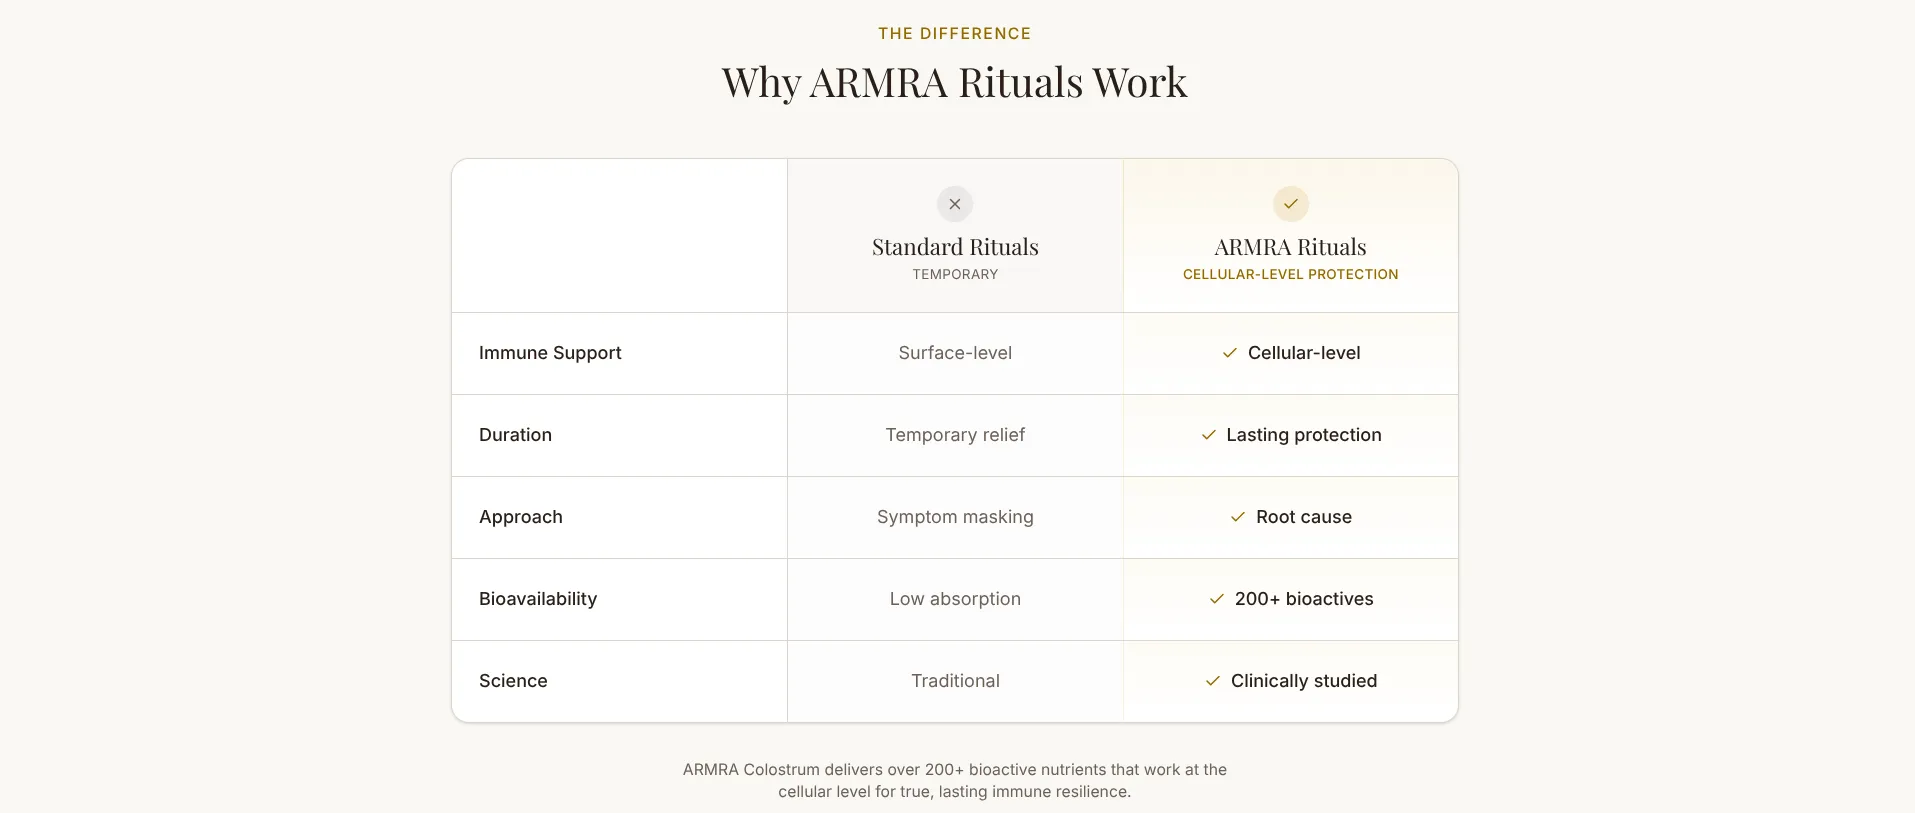The height and width of the screenshot is (813, 1915).
Task: Select the ARMRA Rituals column heading
Action: click(1290, 247)
